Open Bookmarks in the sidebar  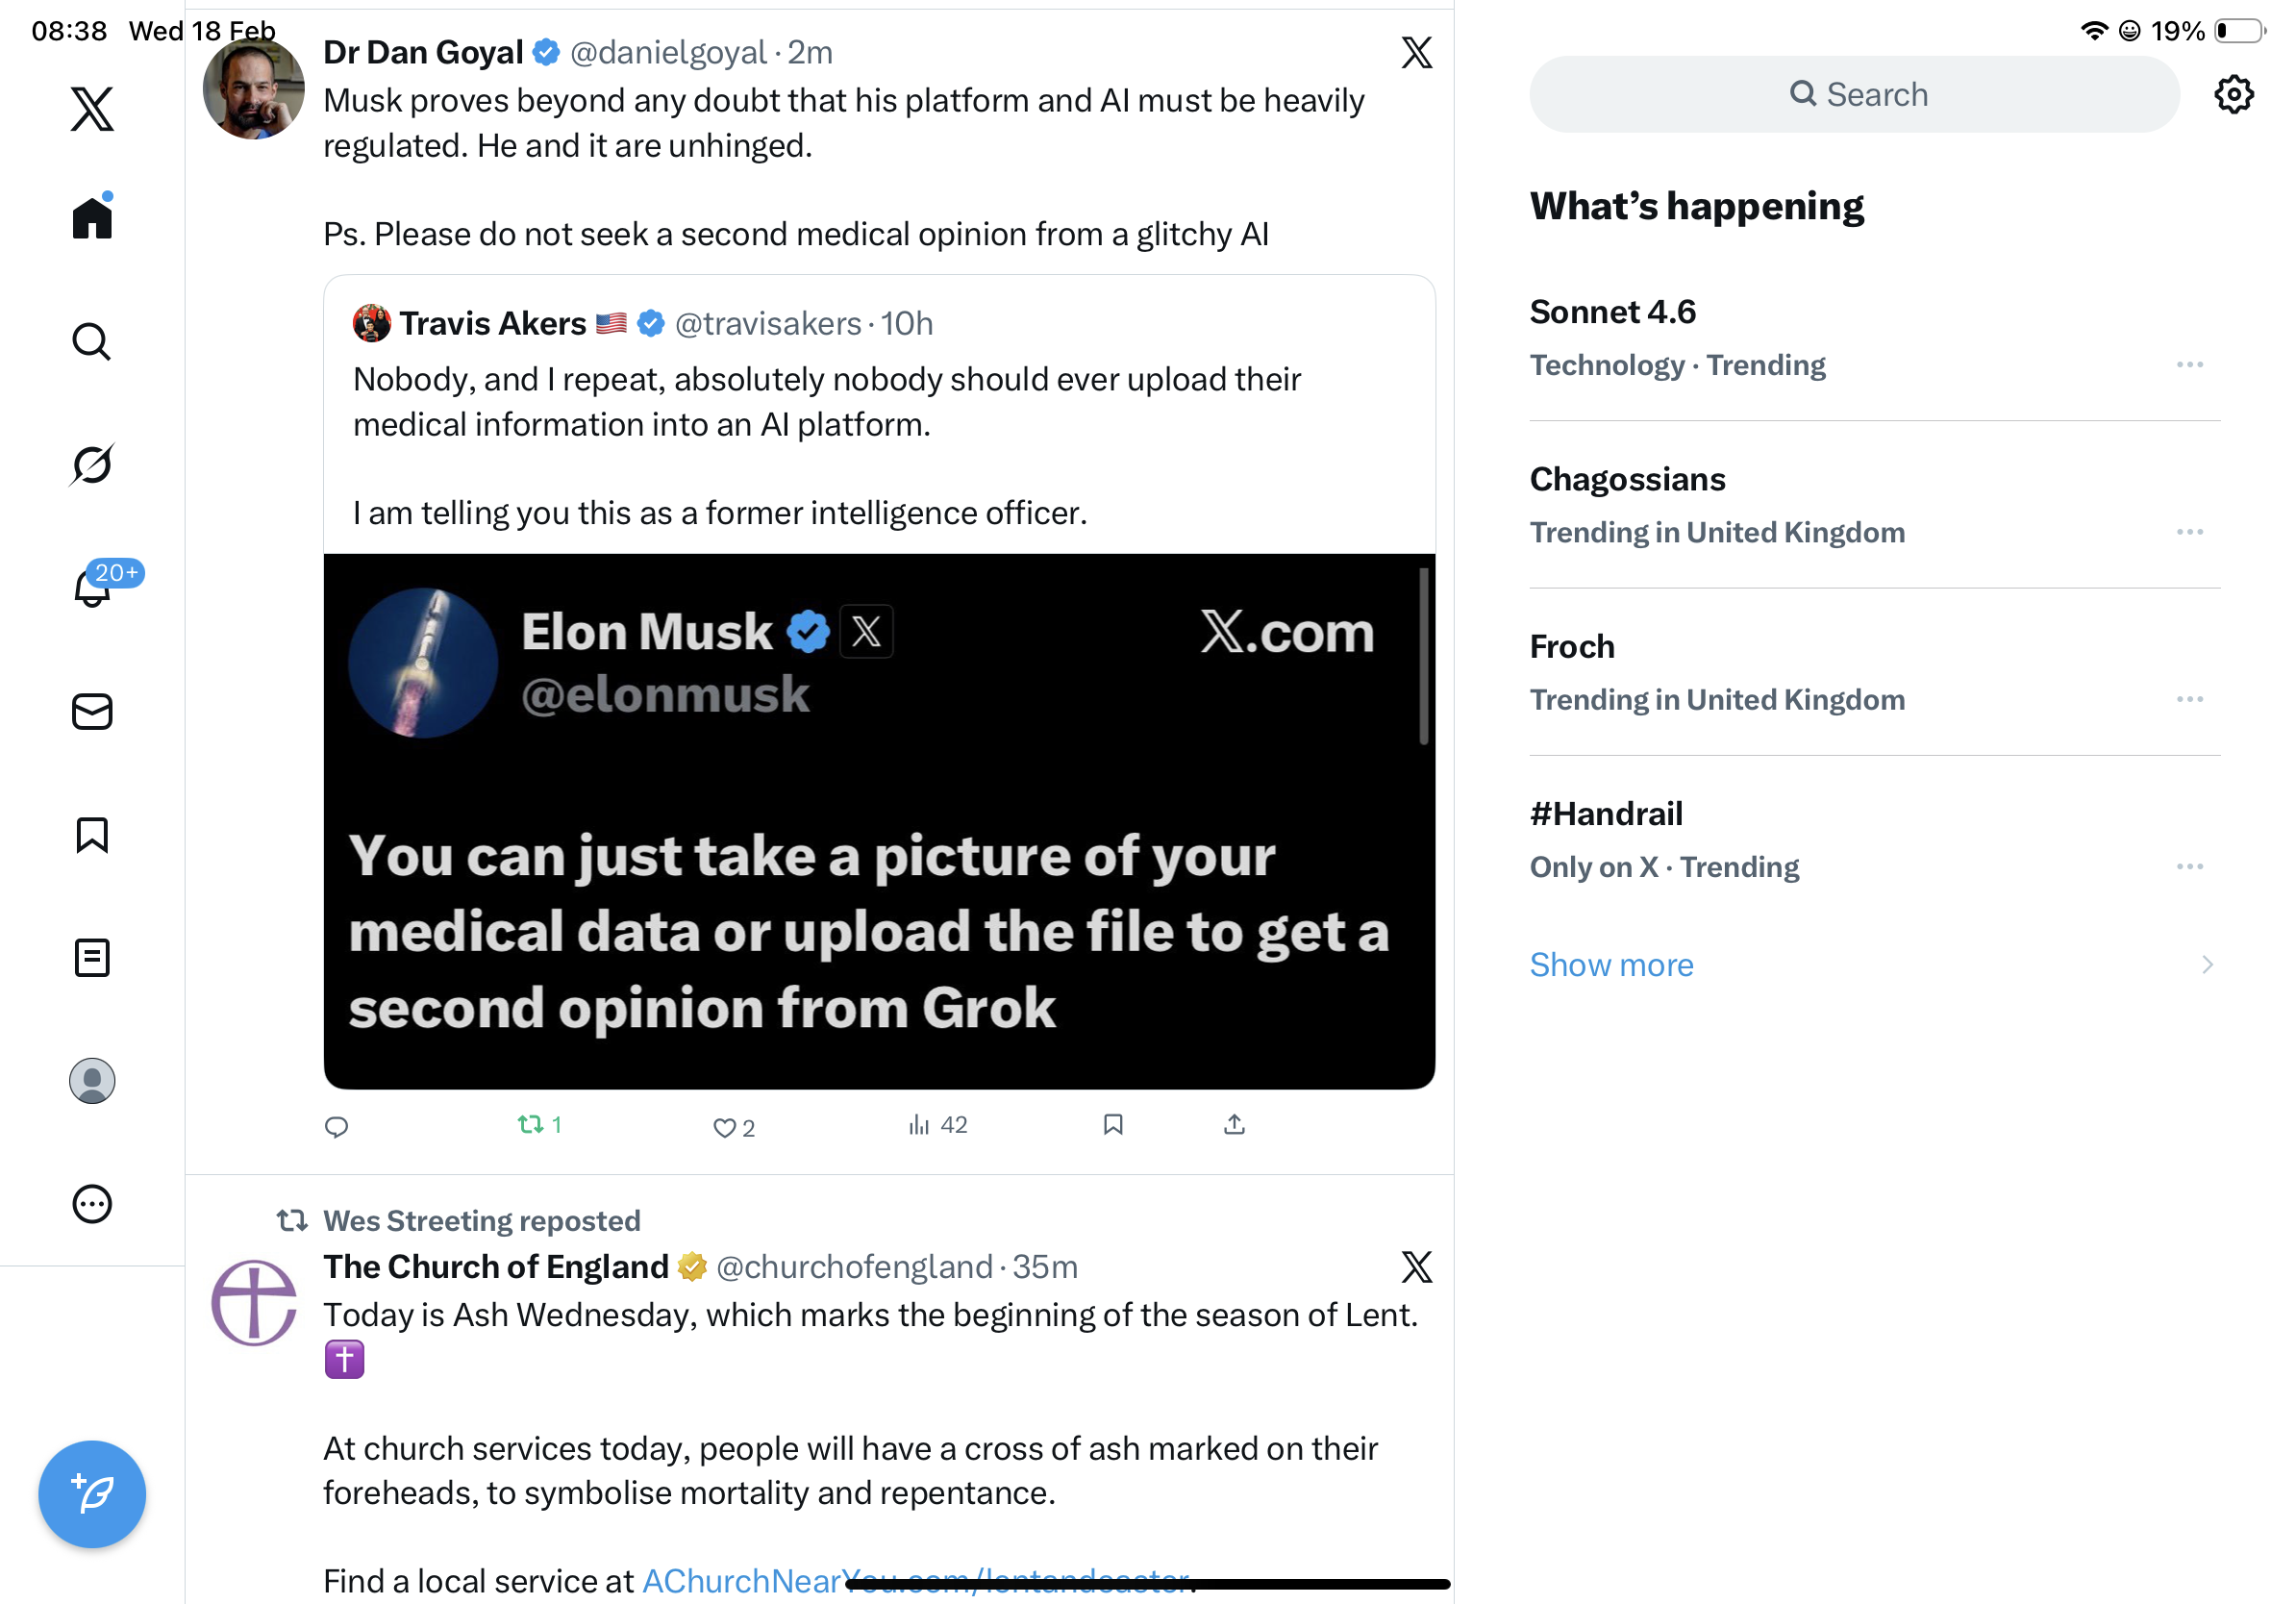(92, 835)
